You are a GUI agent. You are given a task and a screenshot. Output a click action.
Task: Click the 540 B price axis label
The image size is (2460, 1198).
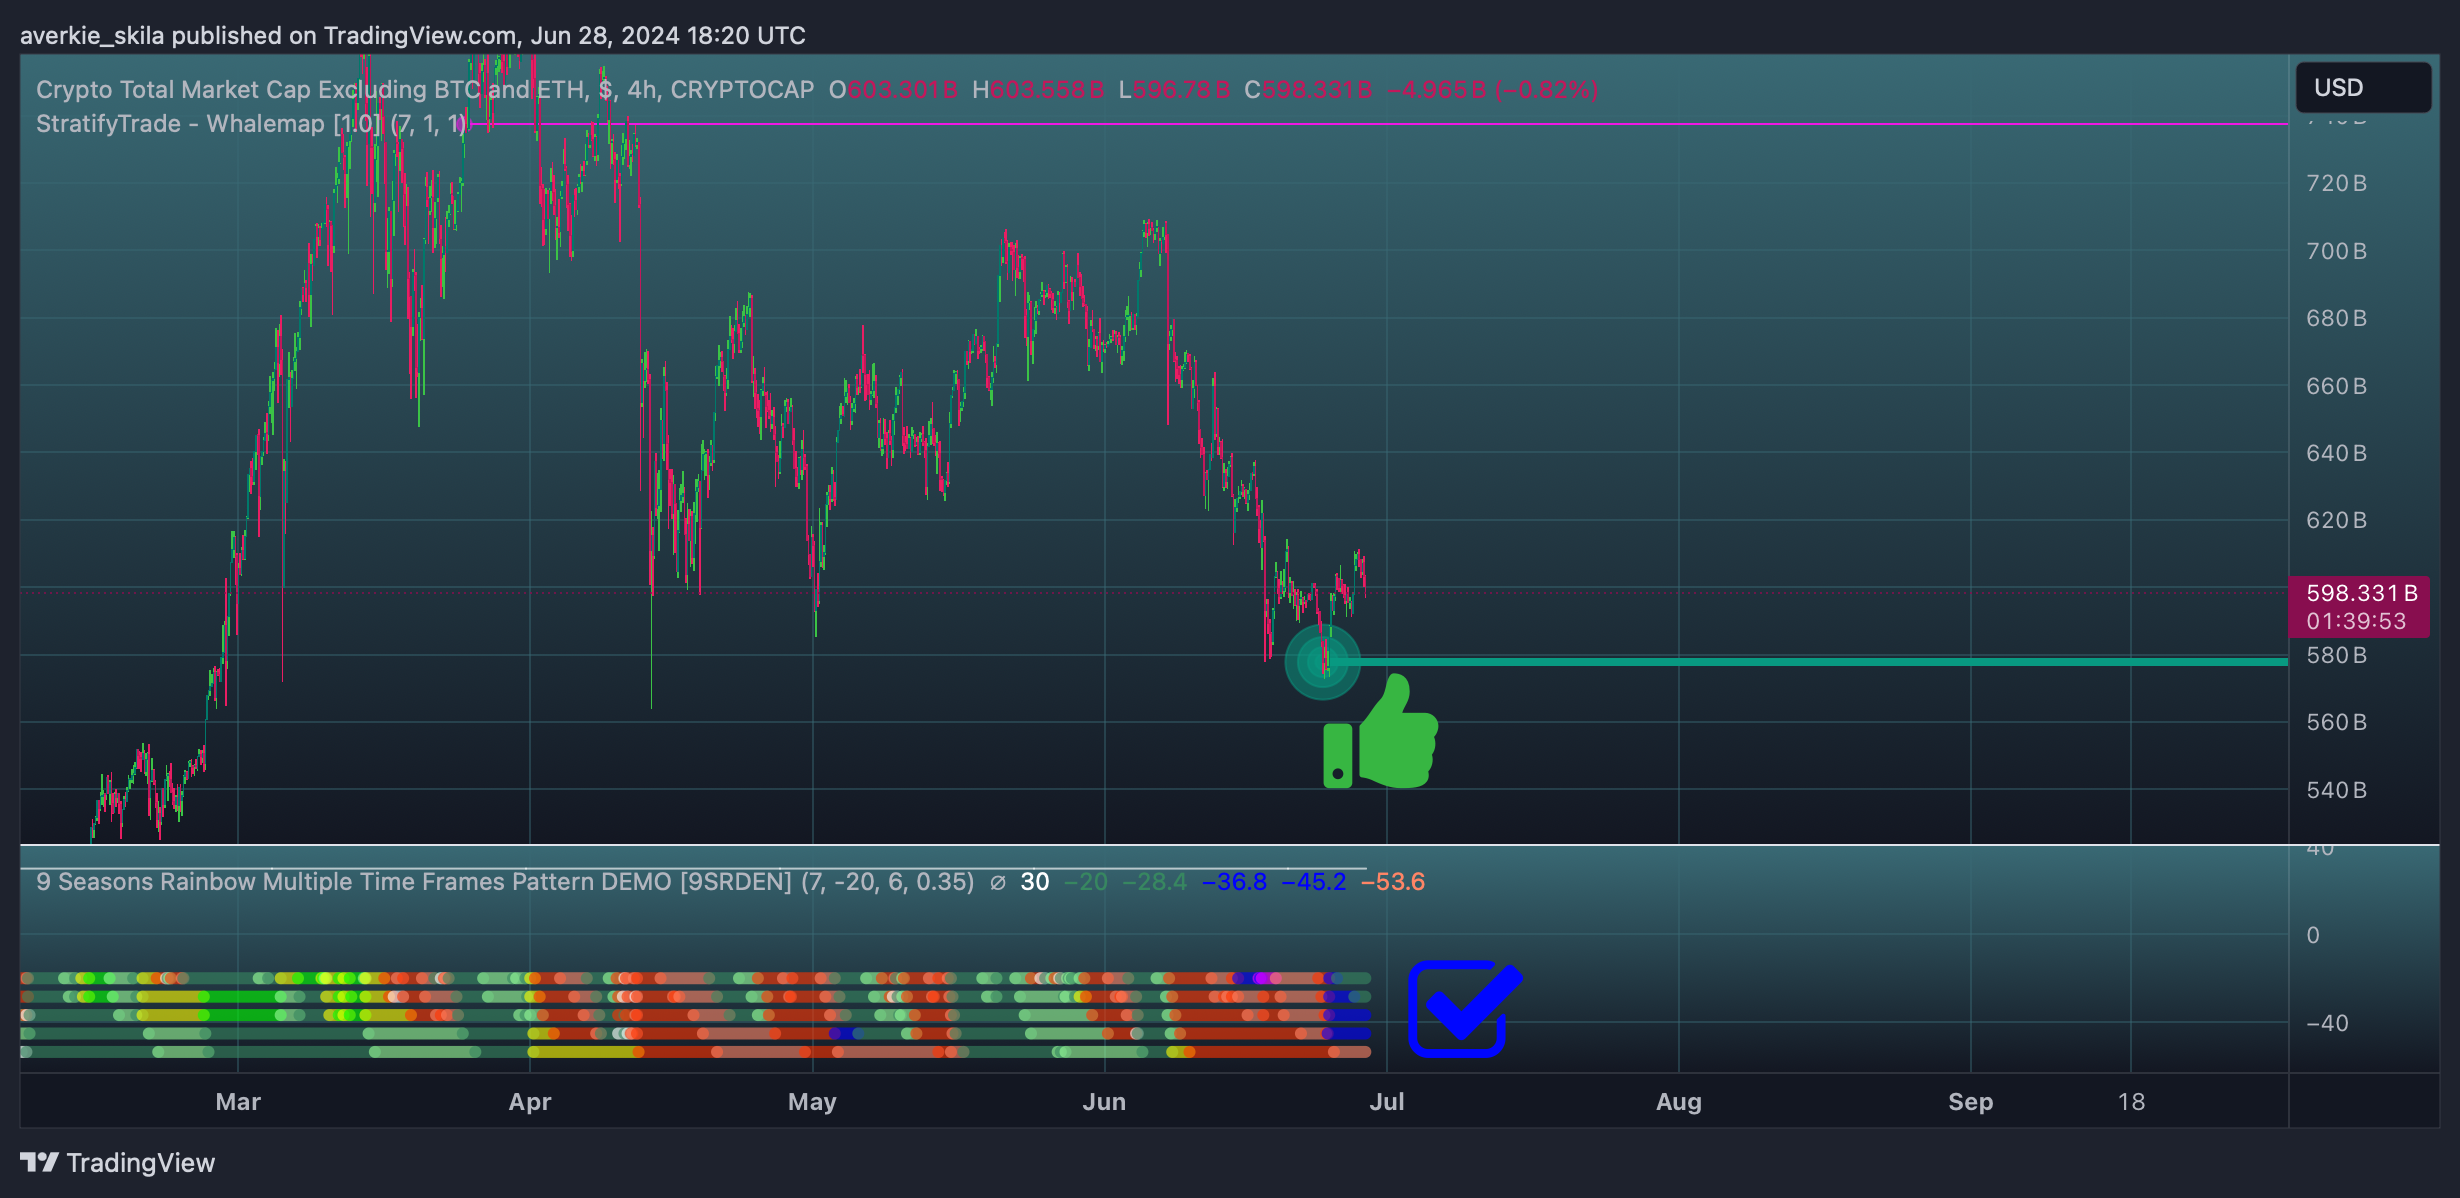pos(2336,790)
